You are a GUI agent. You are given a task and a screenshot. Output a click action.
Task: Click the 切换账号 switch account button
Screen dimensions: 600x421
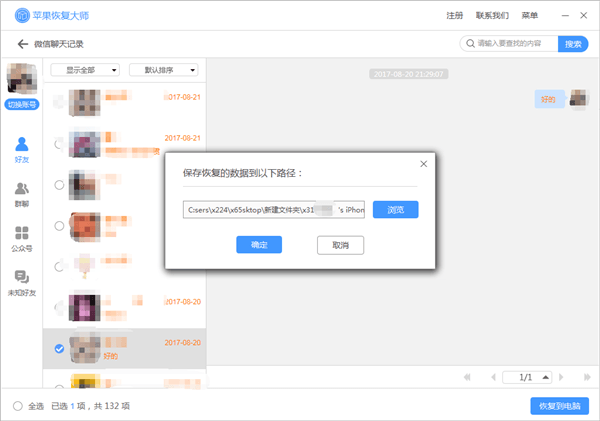(22, 104)
